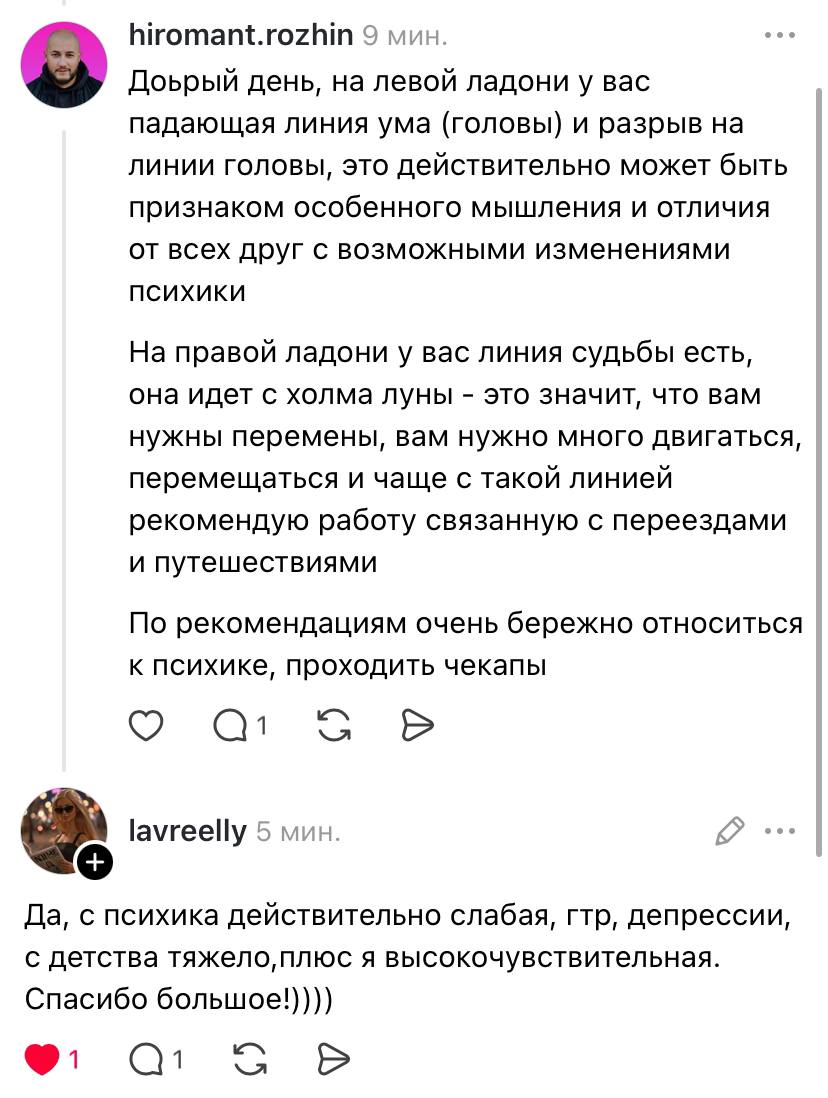Open more options menu for hiromant.rozhin's post
The image size is (828, 1098).
click(779, 36)
